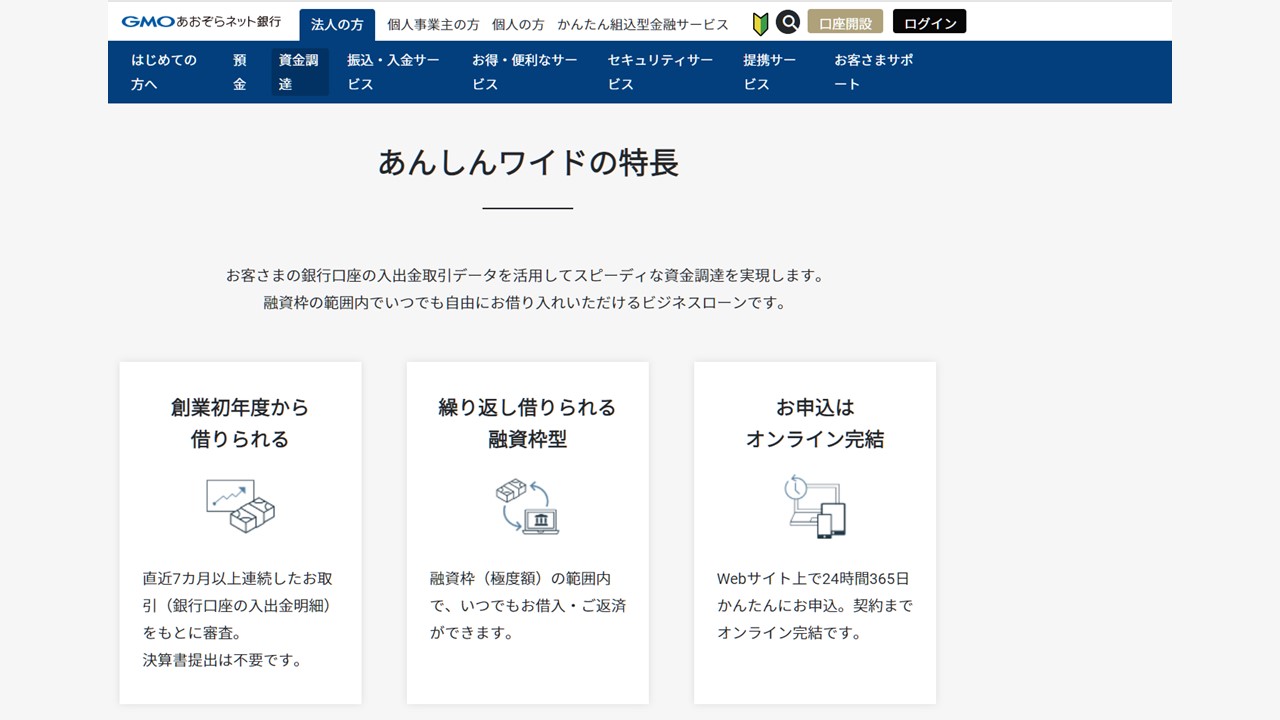
Task: Open the かんたん組込型金融サービス page
Action: tap(643, 24)
